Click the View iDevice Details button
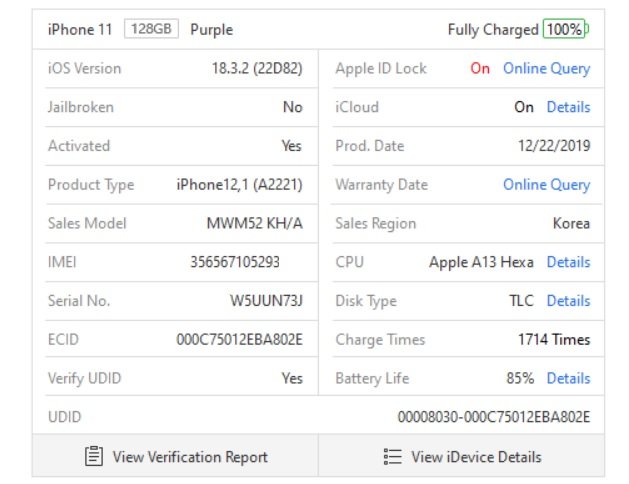 click(x=461, y=456)
